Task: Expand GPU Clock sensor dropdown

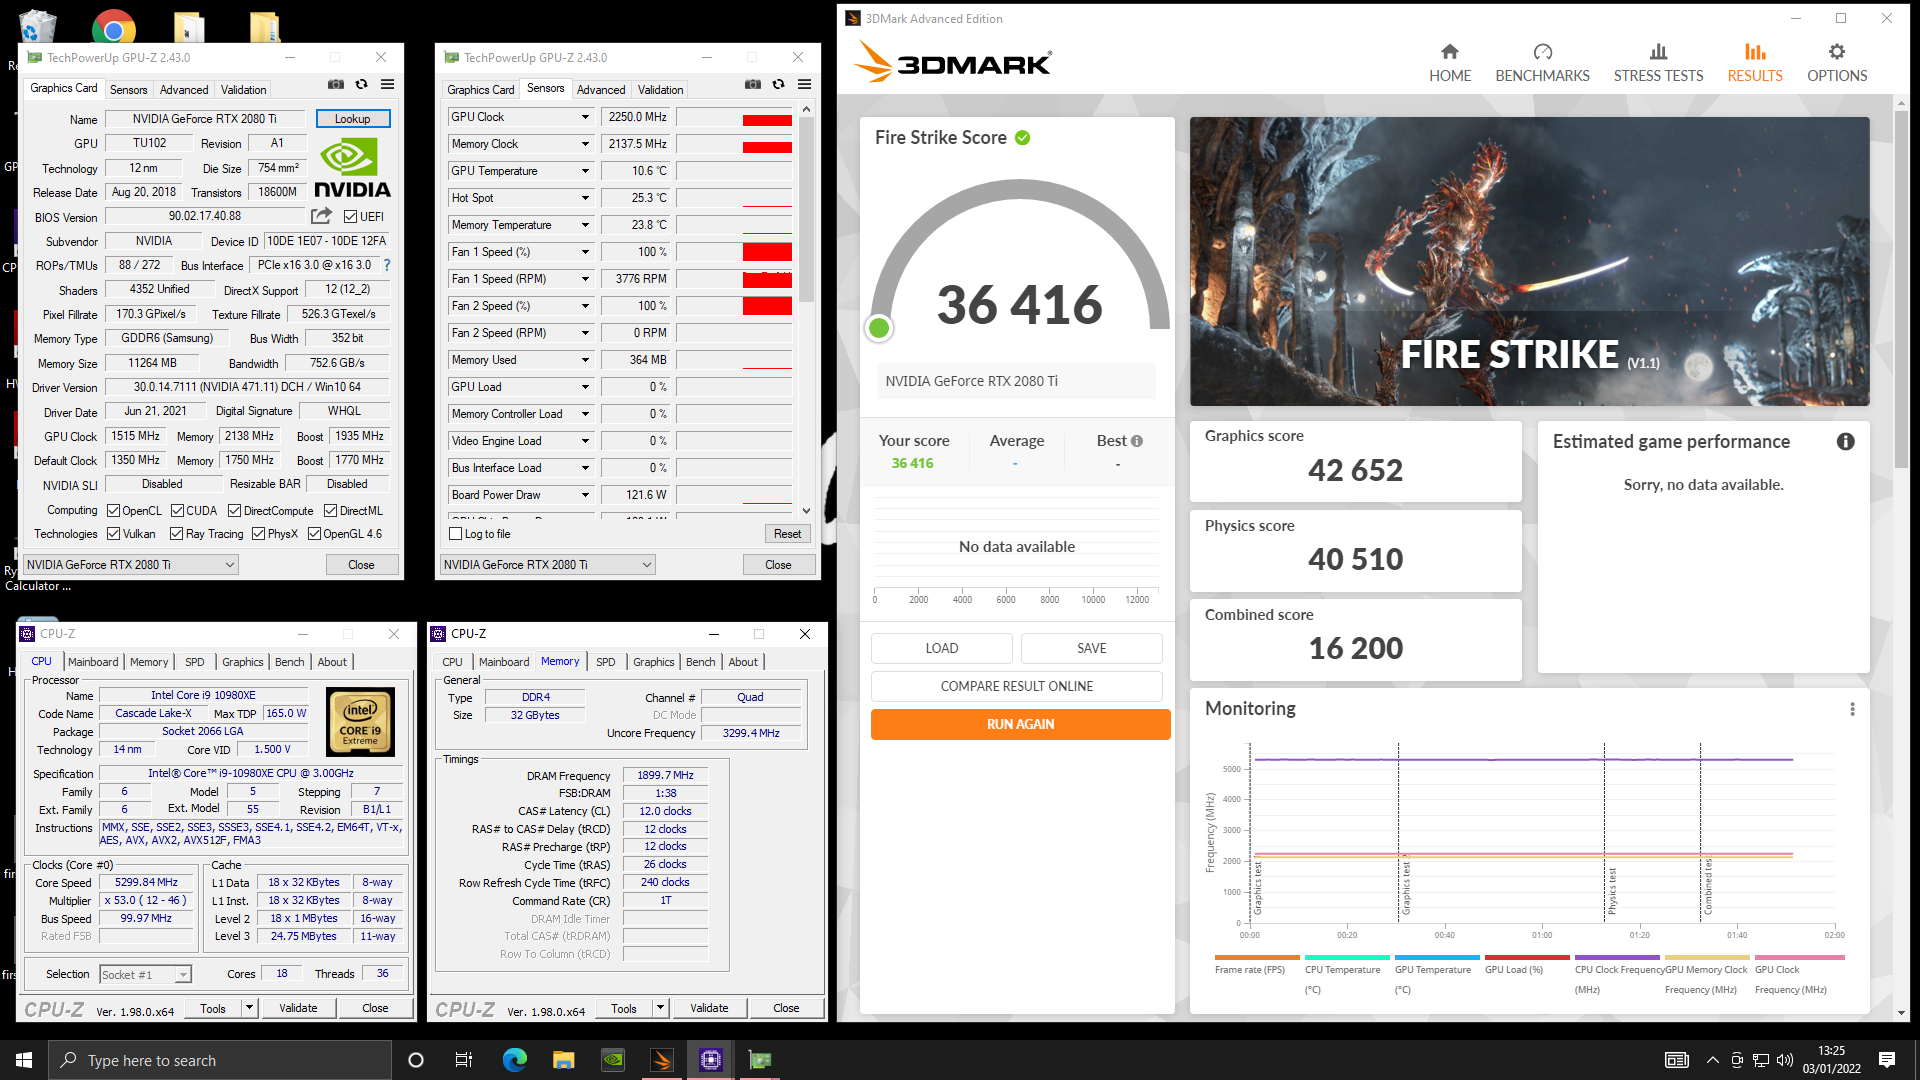Action: pos(585,117)
